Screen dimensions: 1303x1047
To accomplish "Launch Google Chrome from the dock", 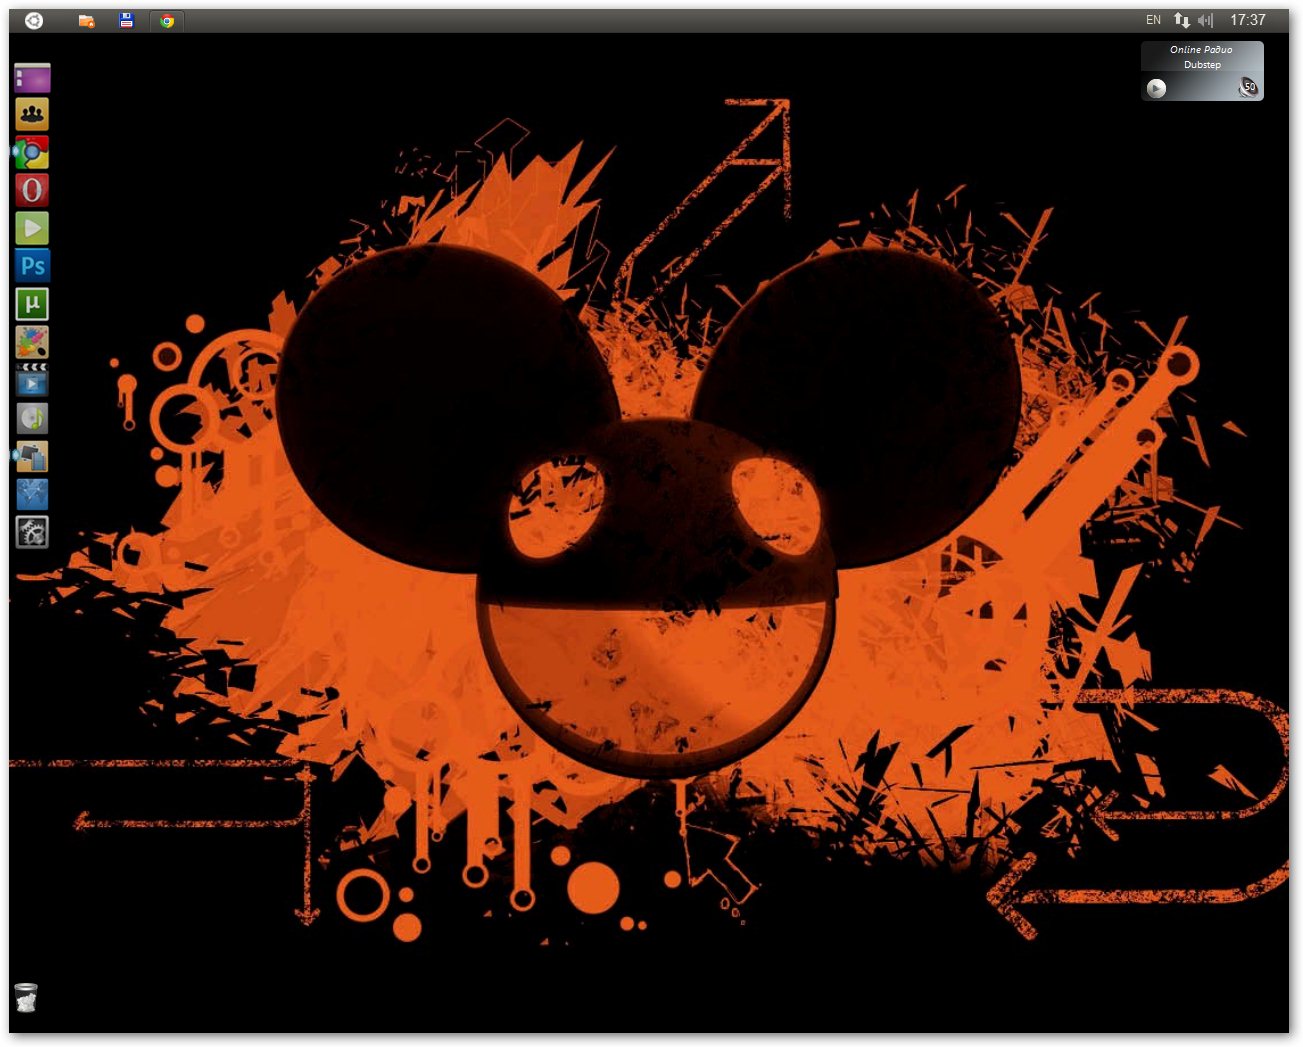I will [x=32, y=152].
